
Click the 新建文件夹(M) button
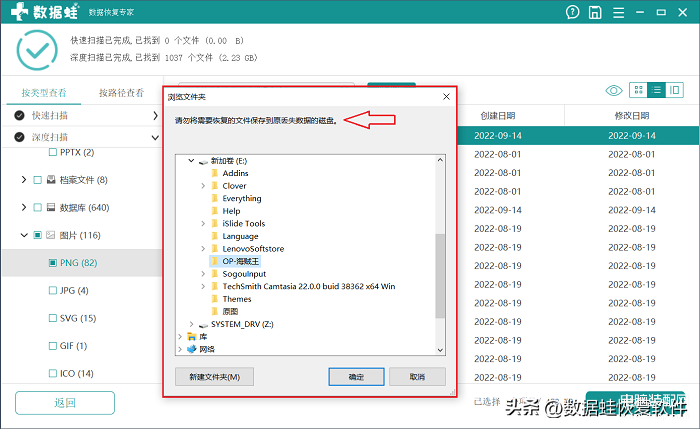point(215,377)
